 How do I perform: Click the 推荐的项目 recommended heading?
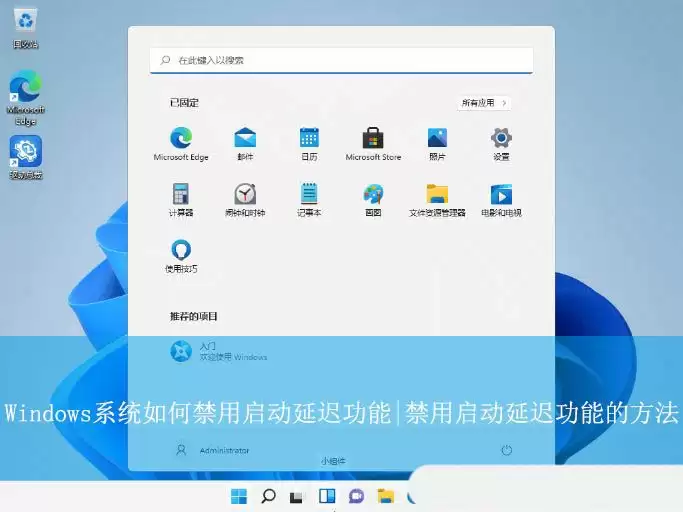(193, 316)
